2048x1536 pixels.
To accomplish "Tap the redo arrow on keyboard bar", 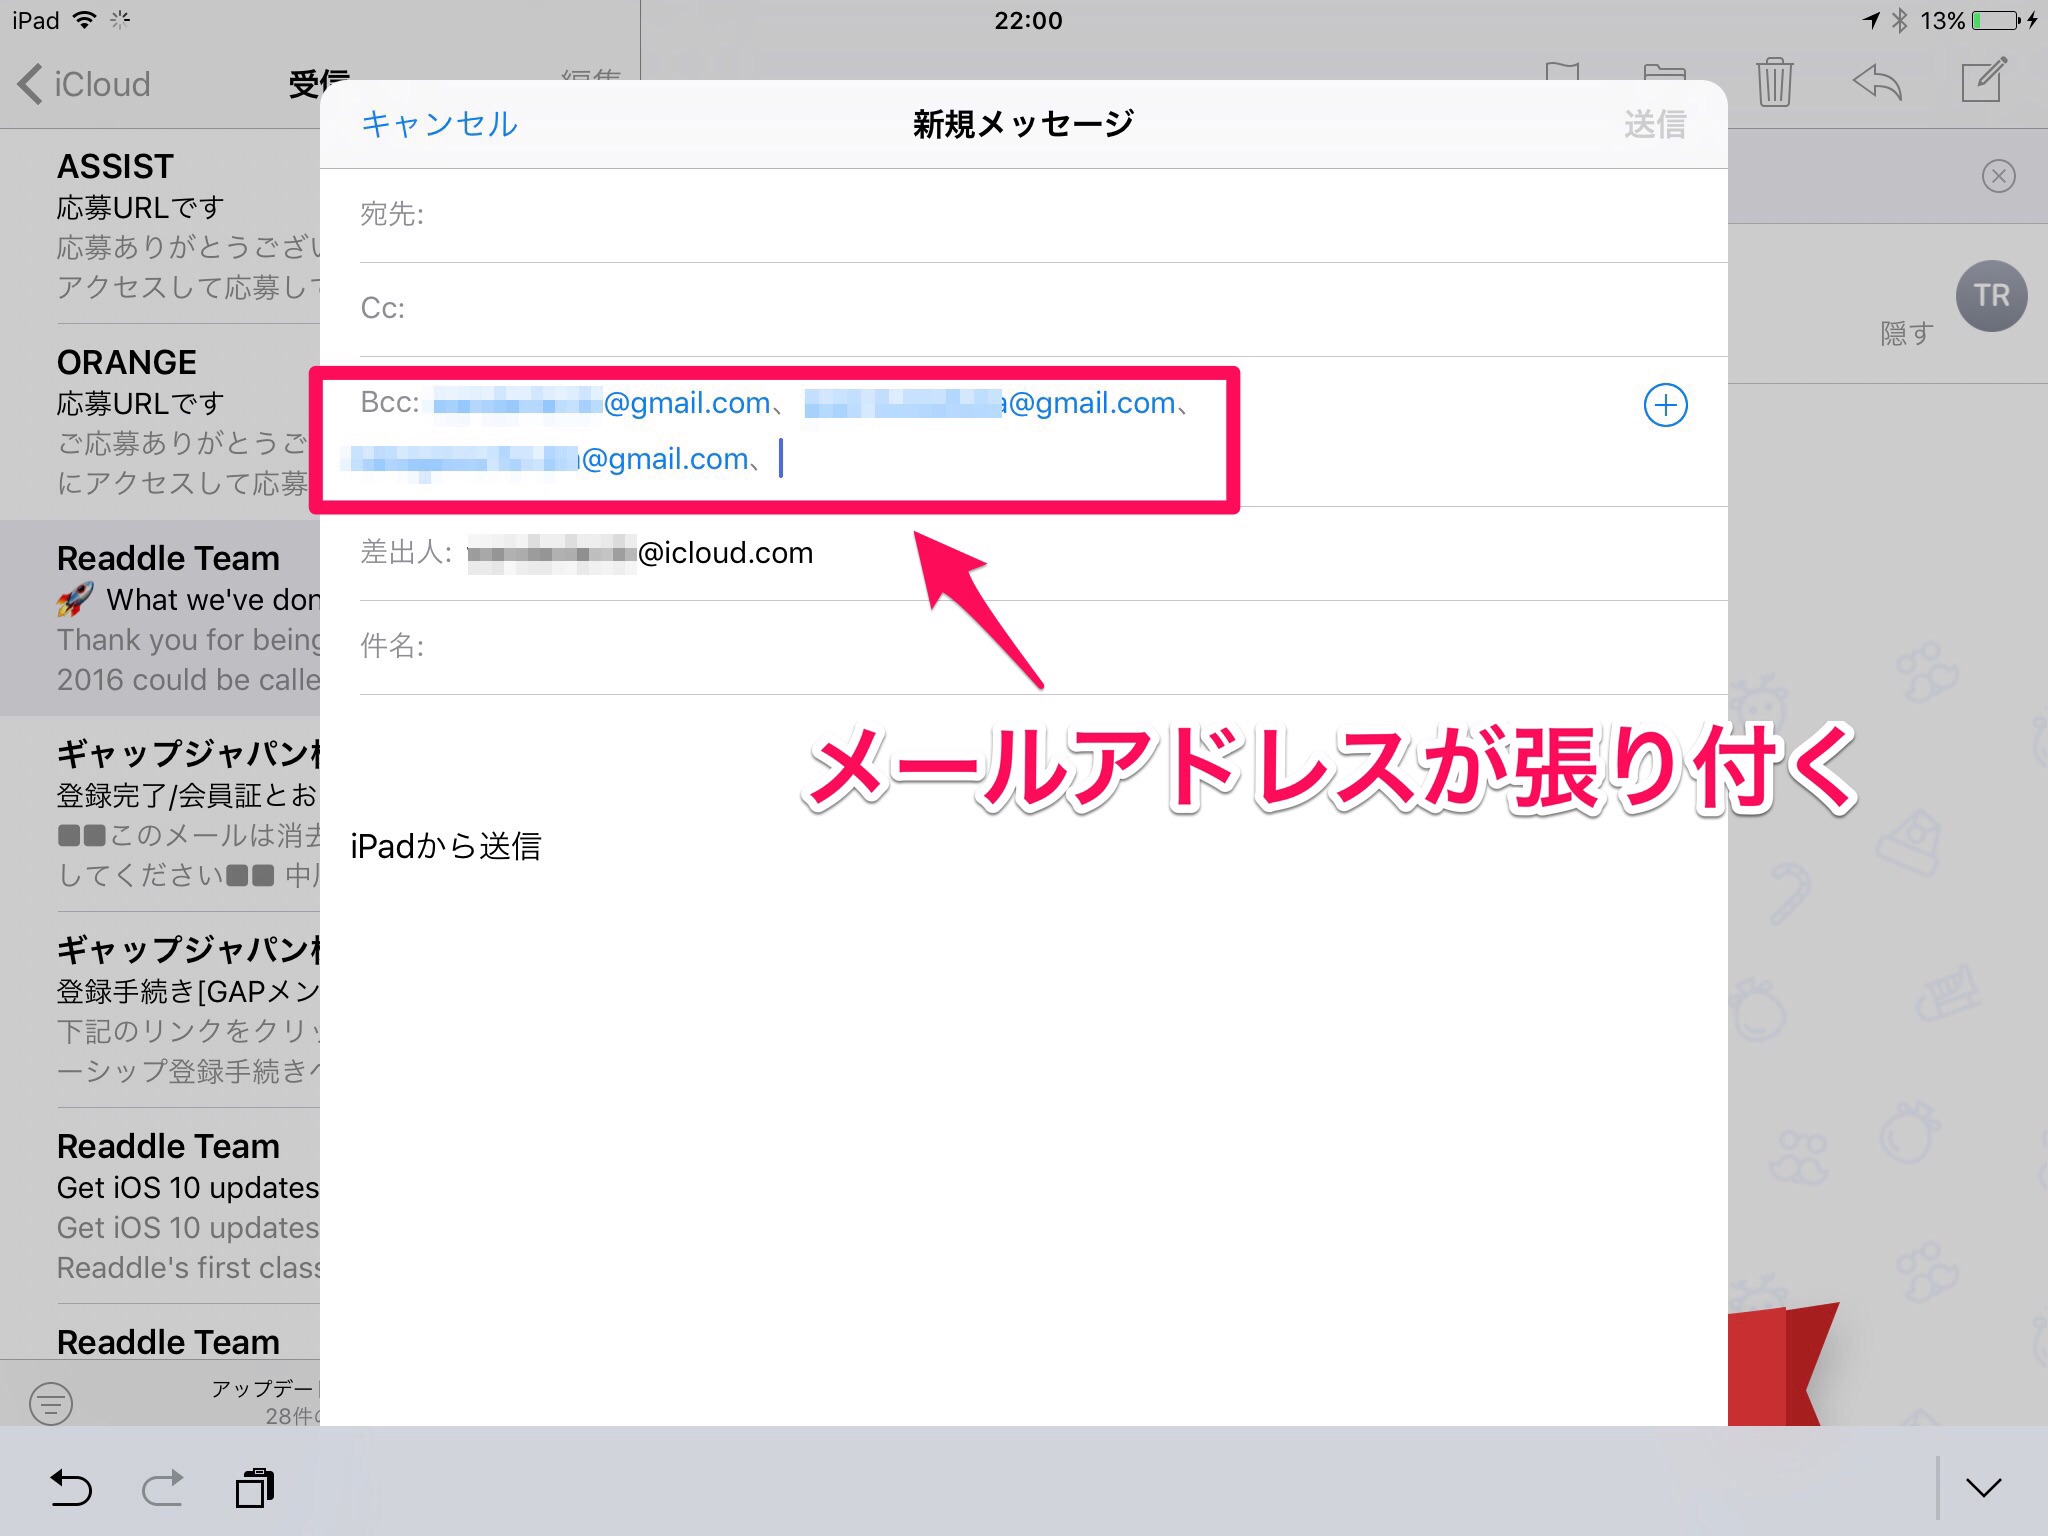I will pos(163,1488).
